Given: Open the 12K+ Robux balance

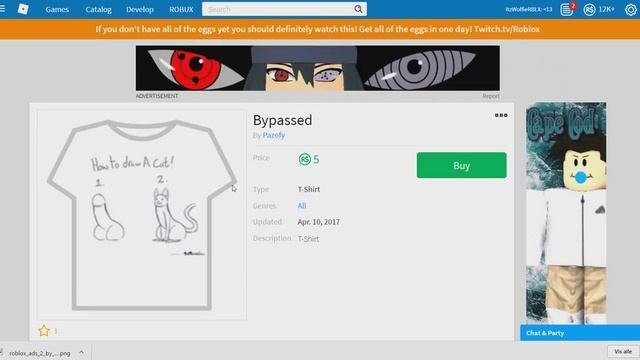Looking at the screenshot, I should pyautogui.click(x=607, y=9).
